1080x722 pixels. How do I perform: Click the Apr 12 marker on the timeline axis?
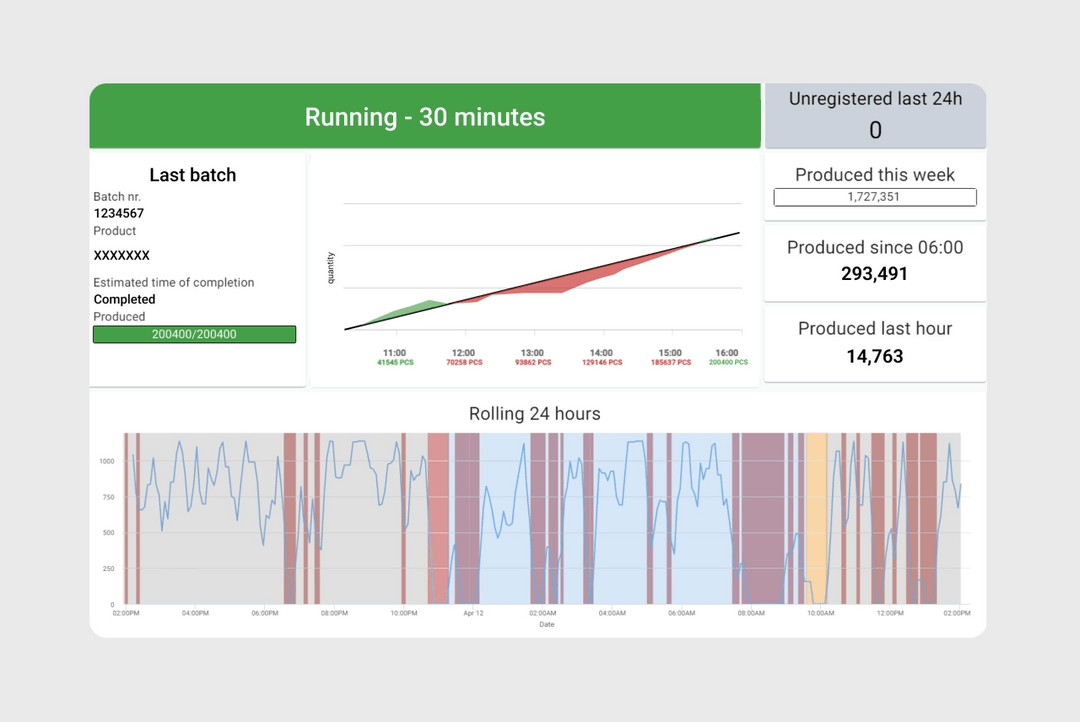[x=472, y=612]
